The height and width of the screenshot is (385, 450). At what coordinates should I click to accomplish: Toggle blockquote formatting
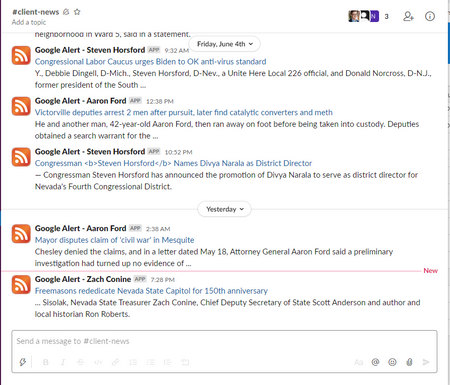coord(168,362)
